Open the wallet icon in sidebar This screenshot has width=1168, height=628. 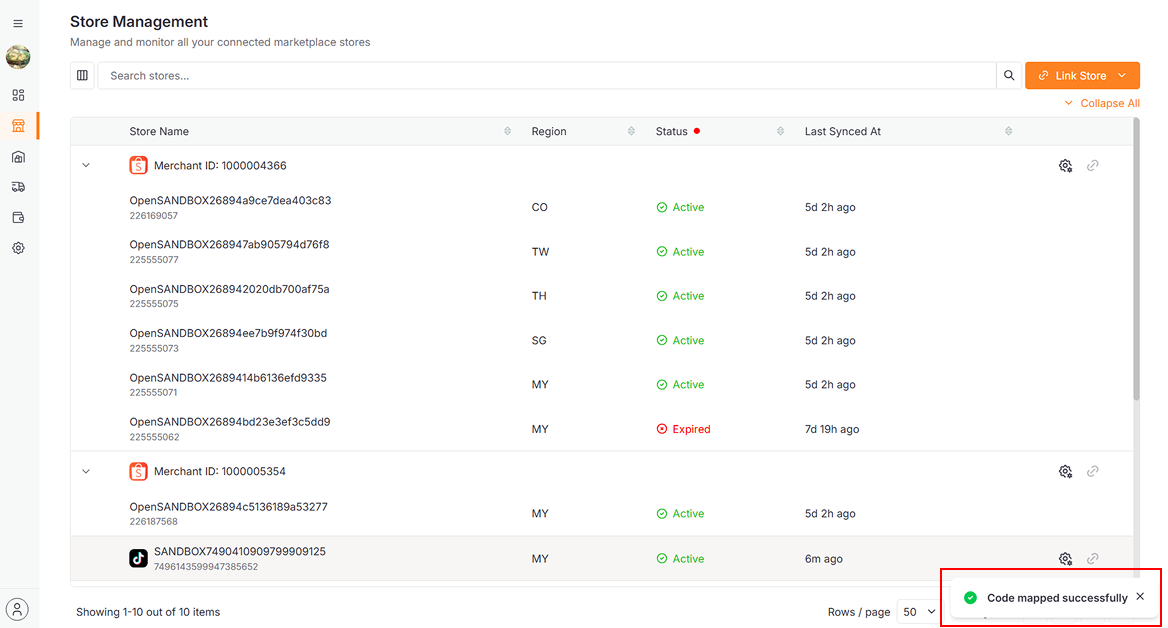click(x=18, y=218)
